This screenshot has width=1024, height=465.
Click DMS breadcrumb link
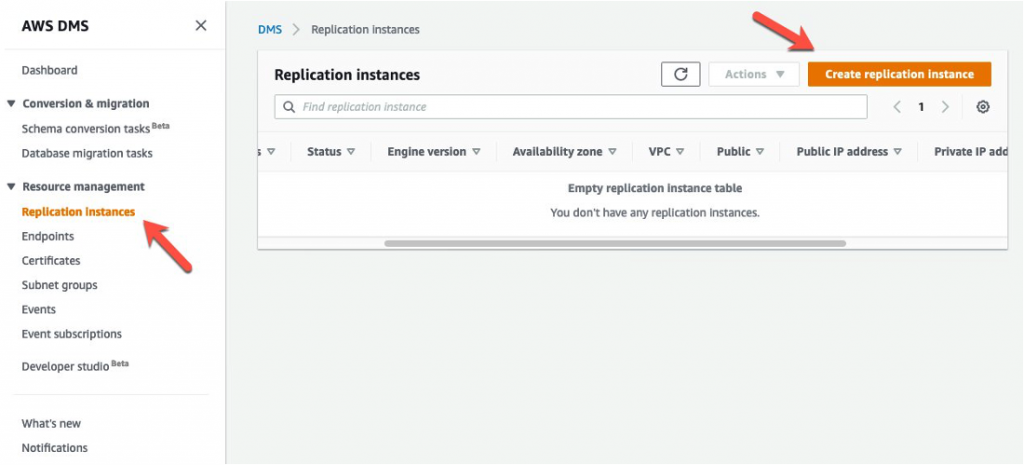pos(270,29)
